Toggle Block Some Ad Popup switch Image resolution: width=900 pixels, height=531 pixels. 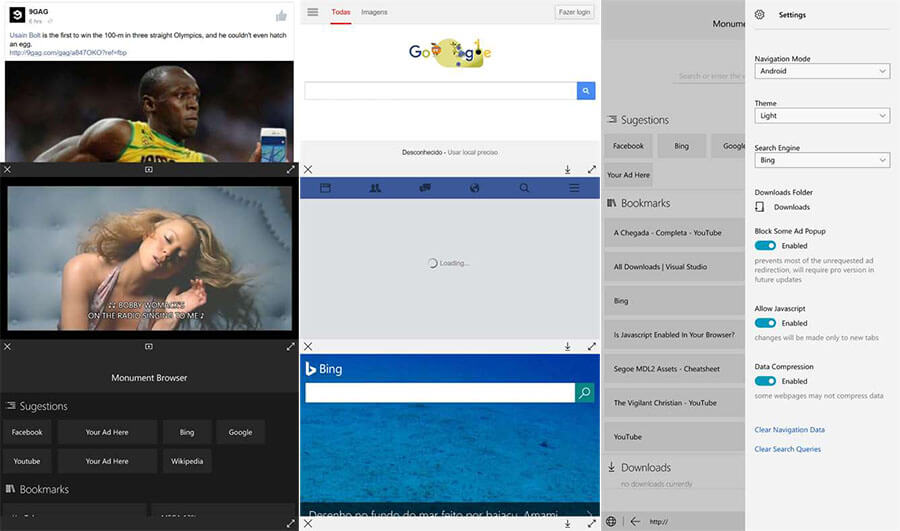pos(765,246)
